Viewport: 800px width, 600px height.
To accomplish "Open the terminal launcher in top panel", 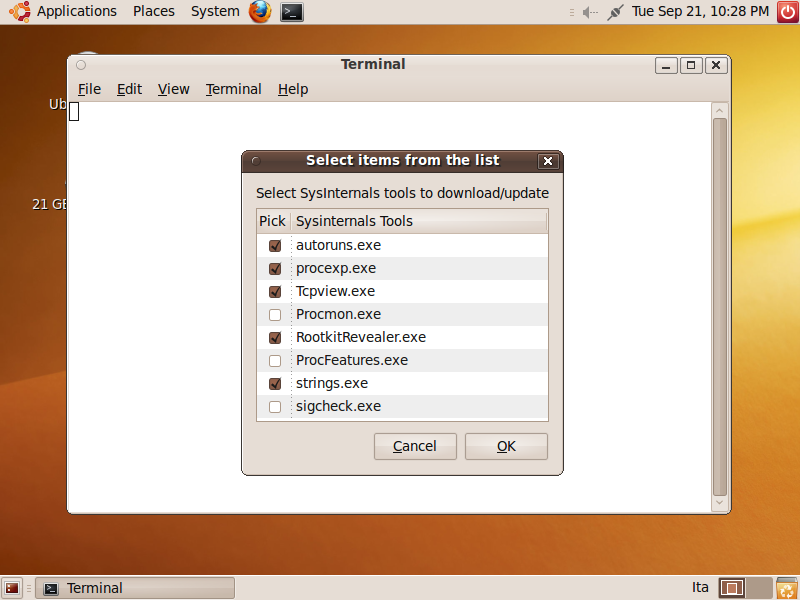I will [292, 12].
